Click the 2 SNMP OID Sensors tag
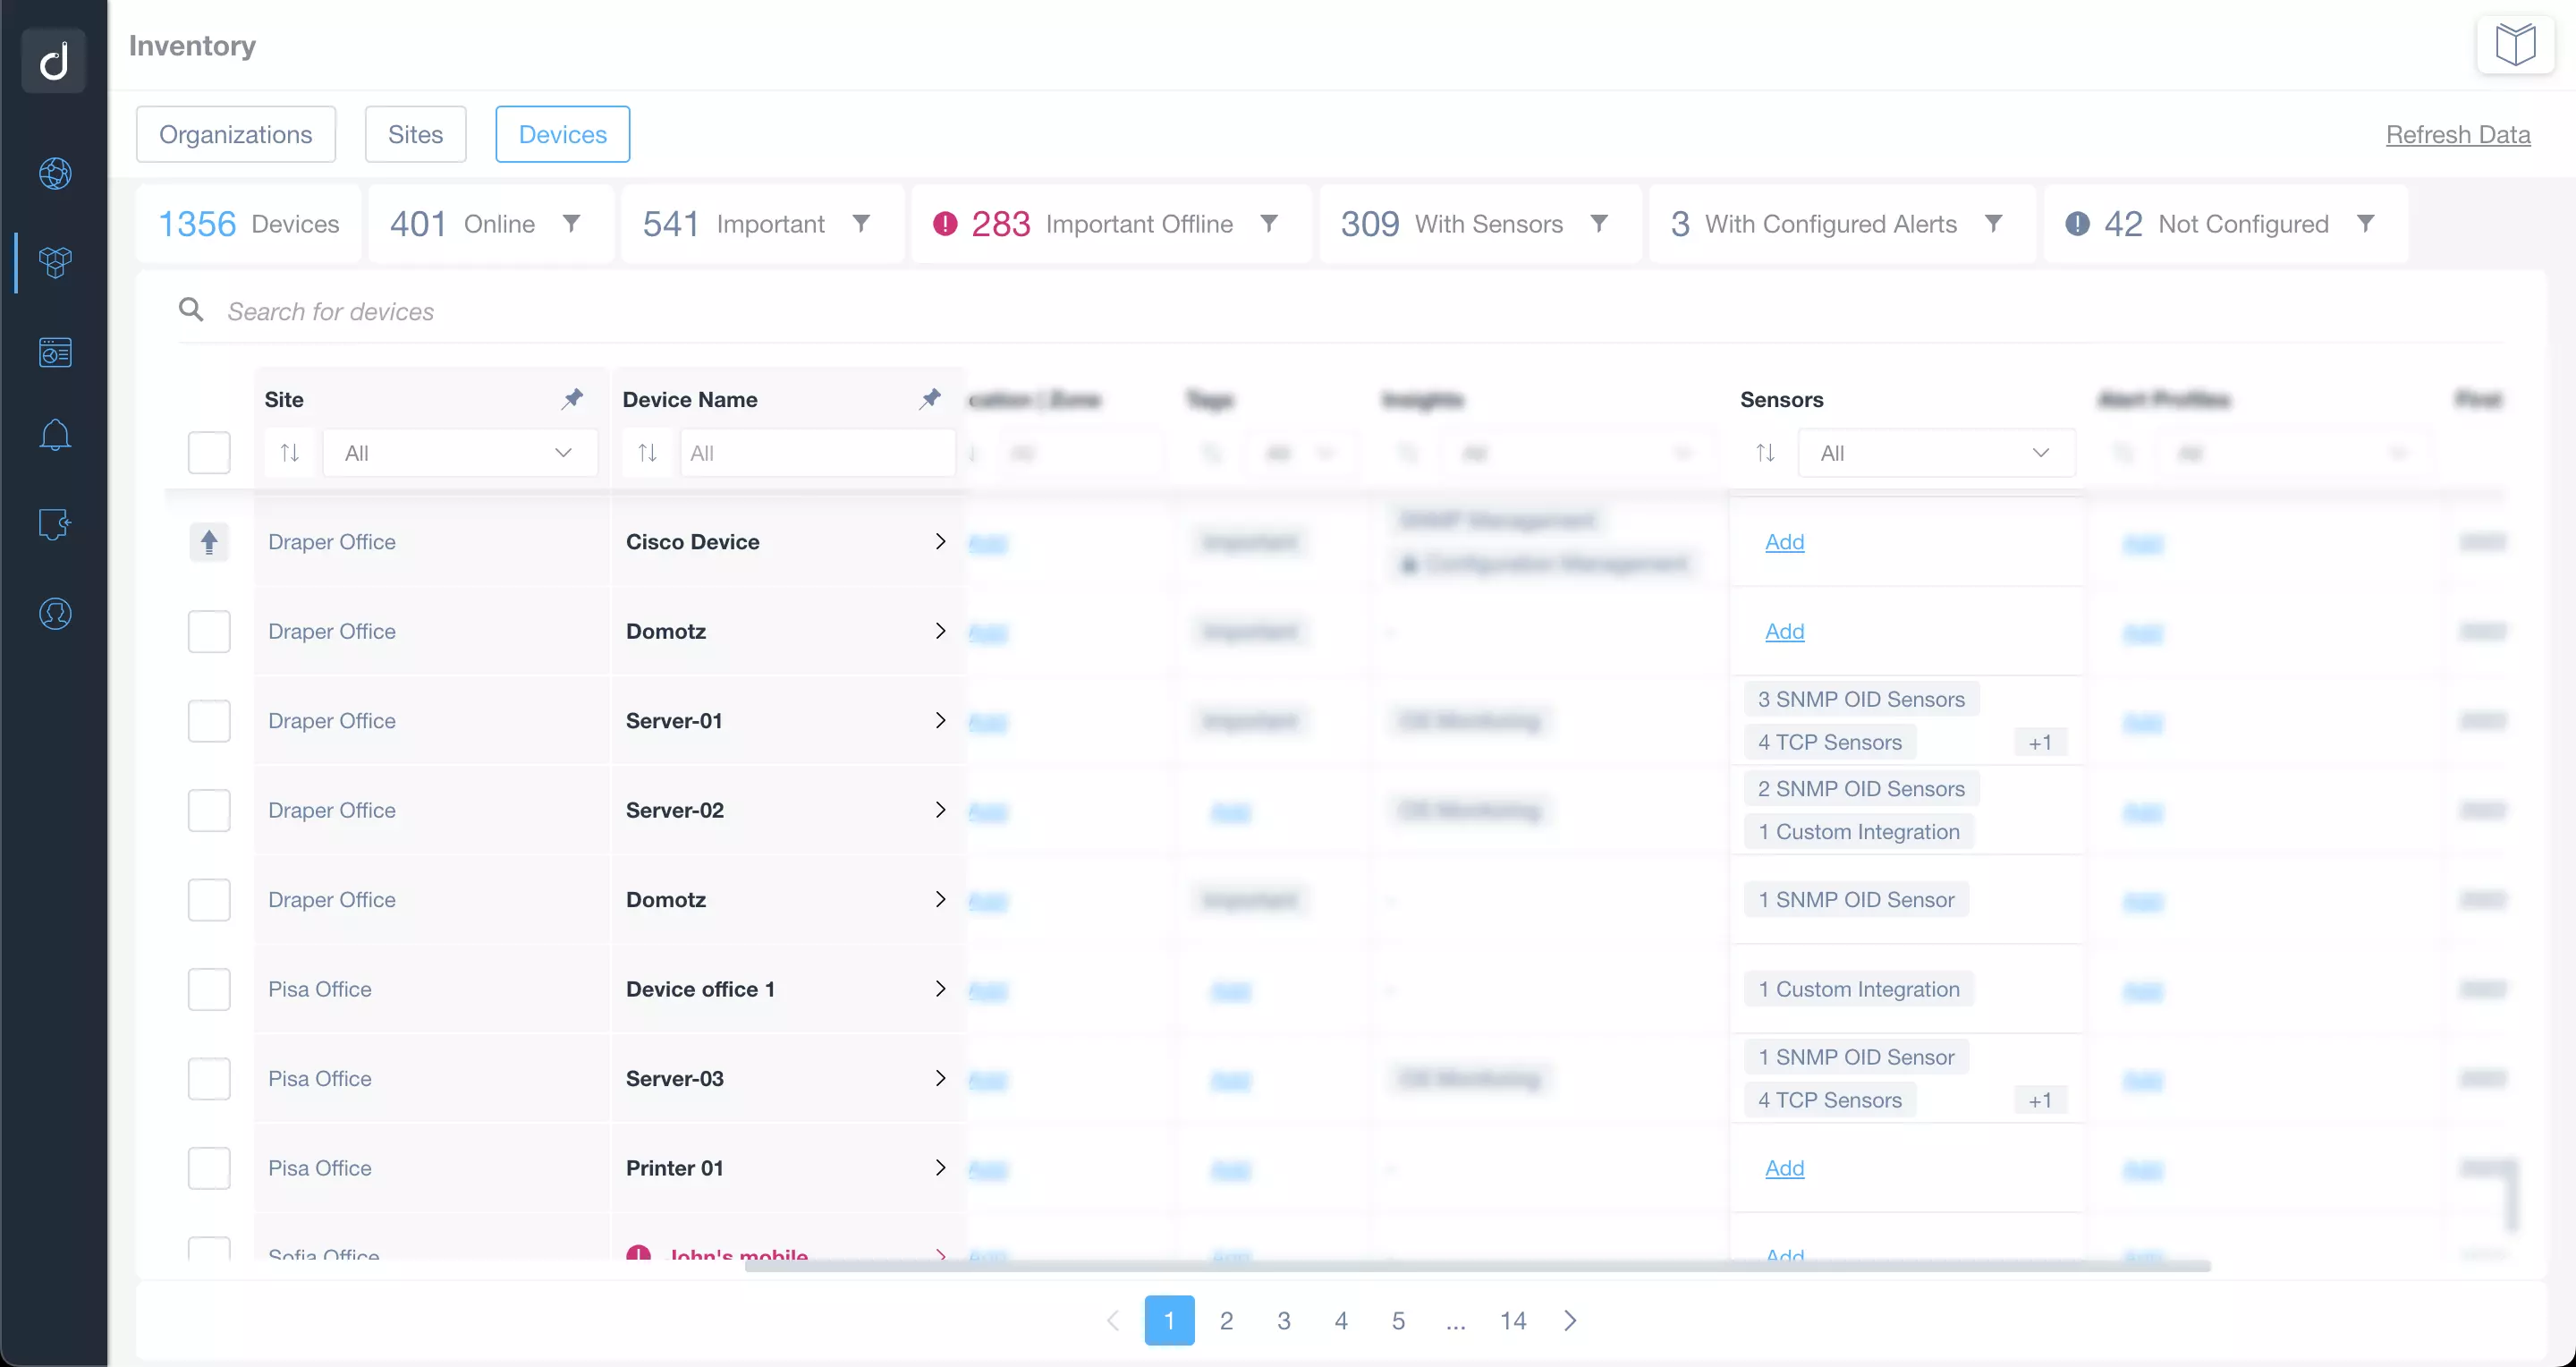Image resolution: width=2576 pixels, height=1367 pixels. click(x=1861, y=789)
